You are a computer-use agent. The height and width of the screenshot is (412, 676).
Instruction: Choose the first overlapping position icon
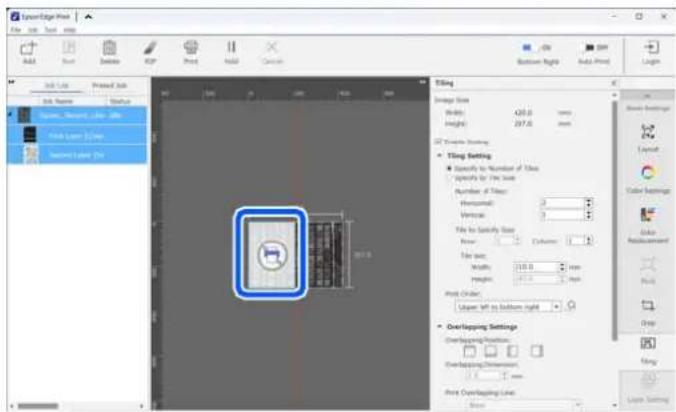click(x=469, y=351)
